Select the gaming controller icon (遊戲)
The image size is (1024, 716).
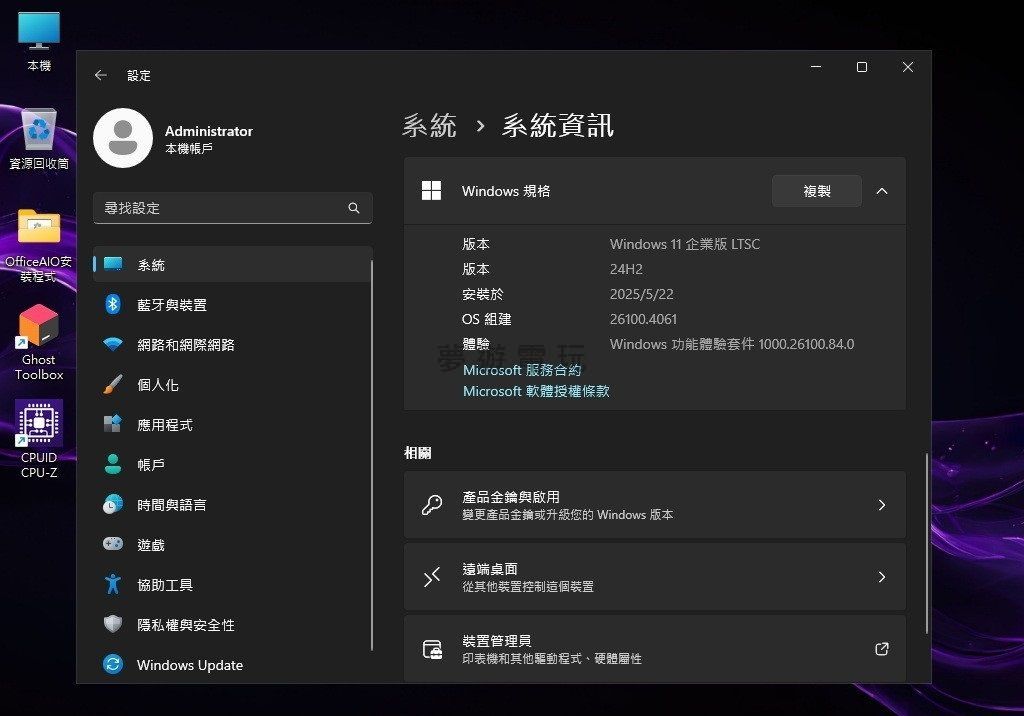pos(113,545)
